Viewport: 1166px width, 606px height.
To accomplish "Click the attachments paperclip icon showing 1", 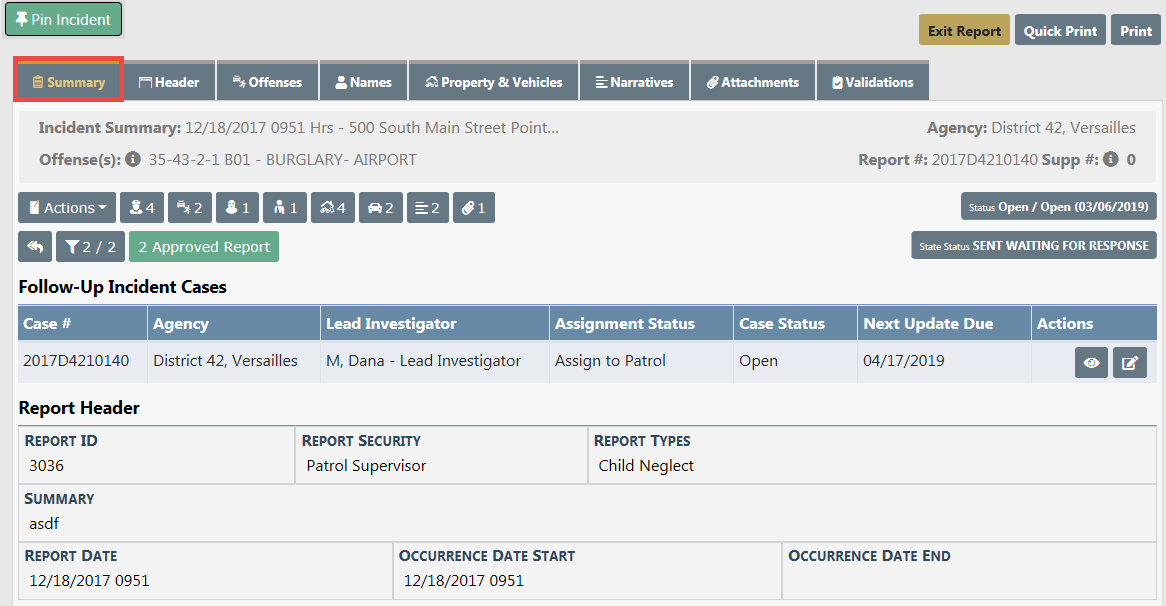I will click(x=474, y=208).
